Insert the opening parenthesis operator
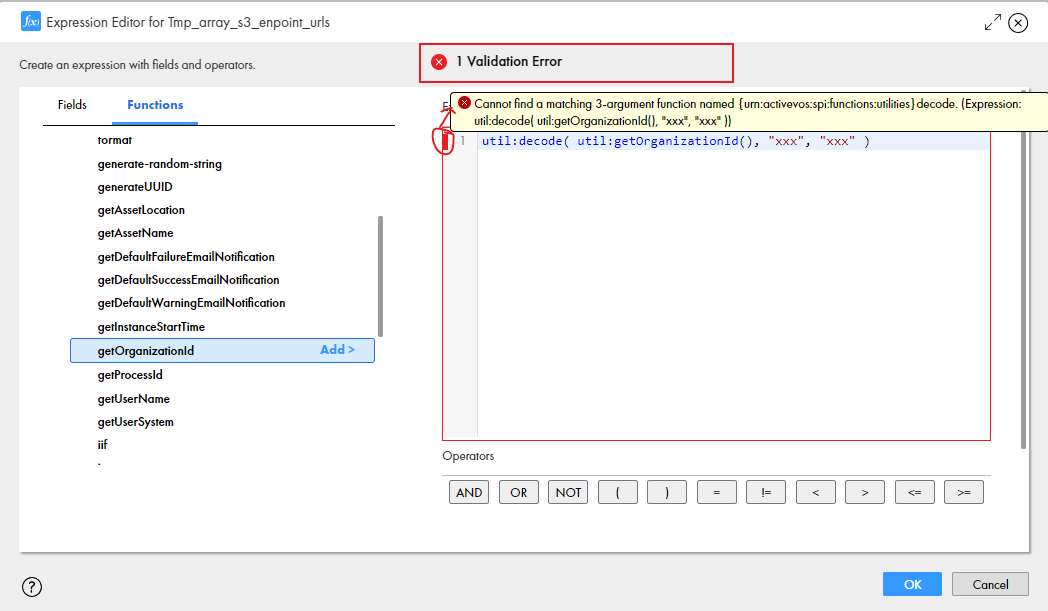 pyautogui.click(x=618, y=493)
